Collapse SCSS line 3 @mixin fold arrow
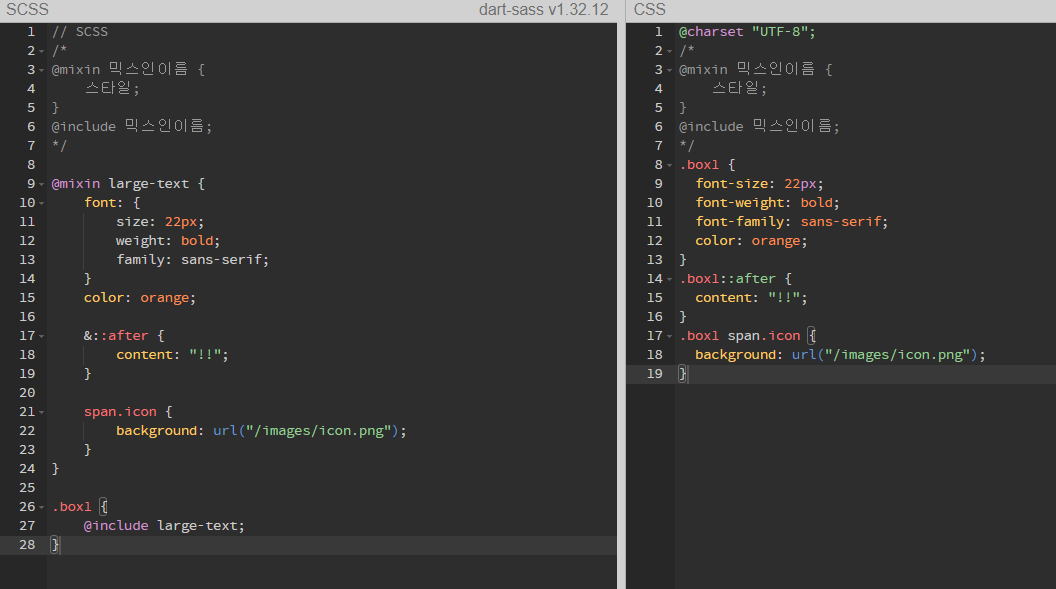 (42, 70)
